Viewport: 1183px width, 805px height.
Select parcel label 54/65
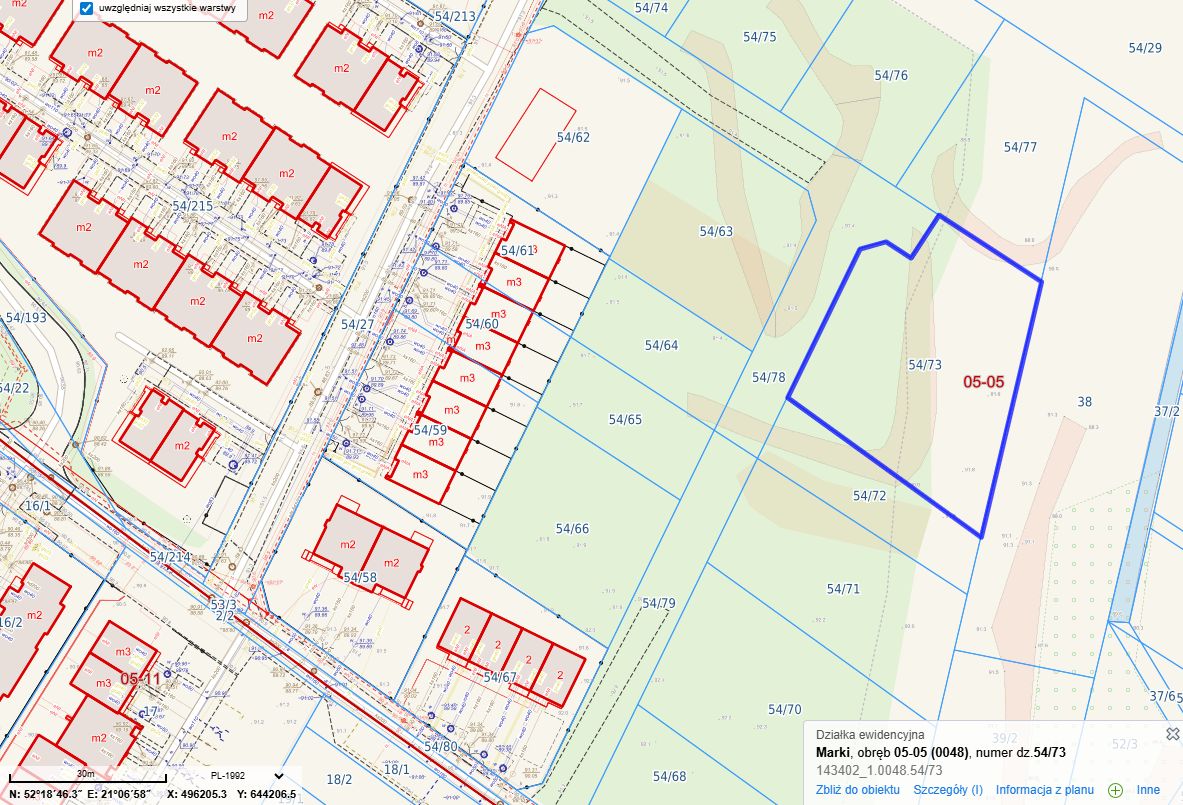(625, 419)
